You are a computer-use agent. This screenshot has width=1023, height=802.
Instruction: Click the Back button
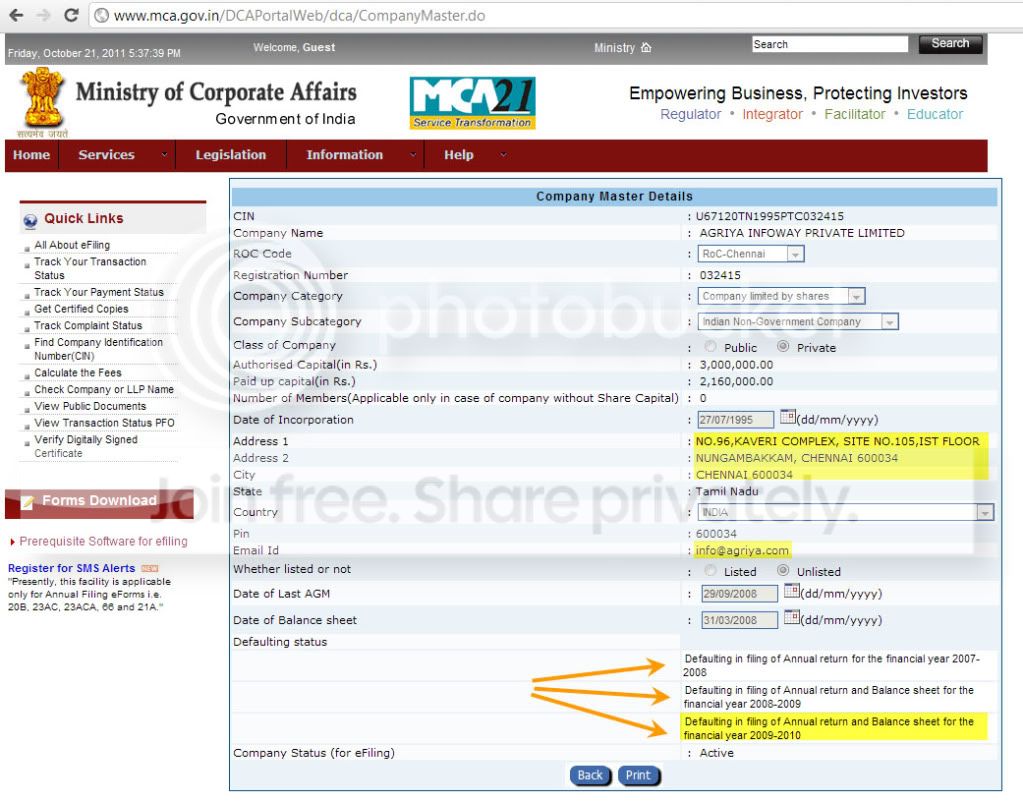(590, 775)
